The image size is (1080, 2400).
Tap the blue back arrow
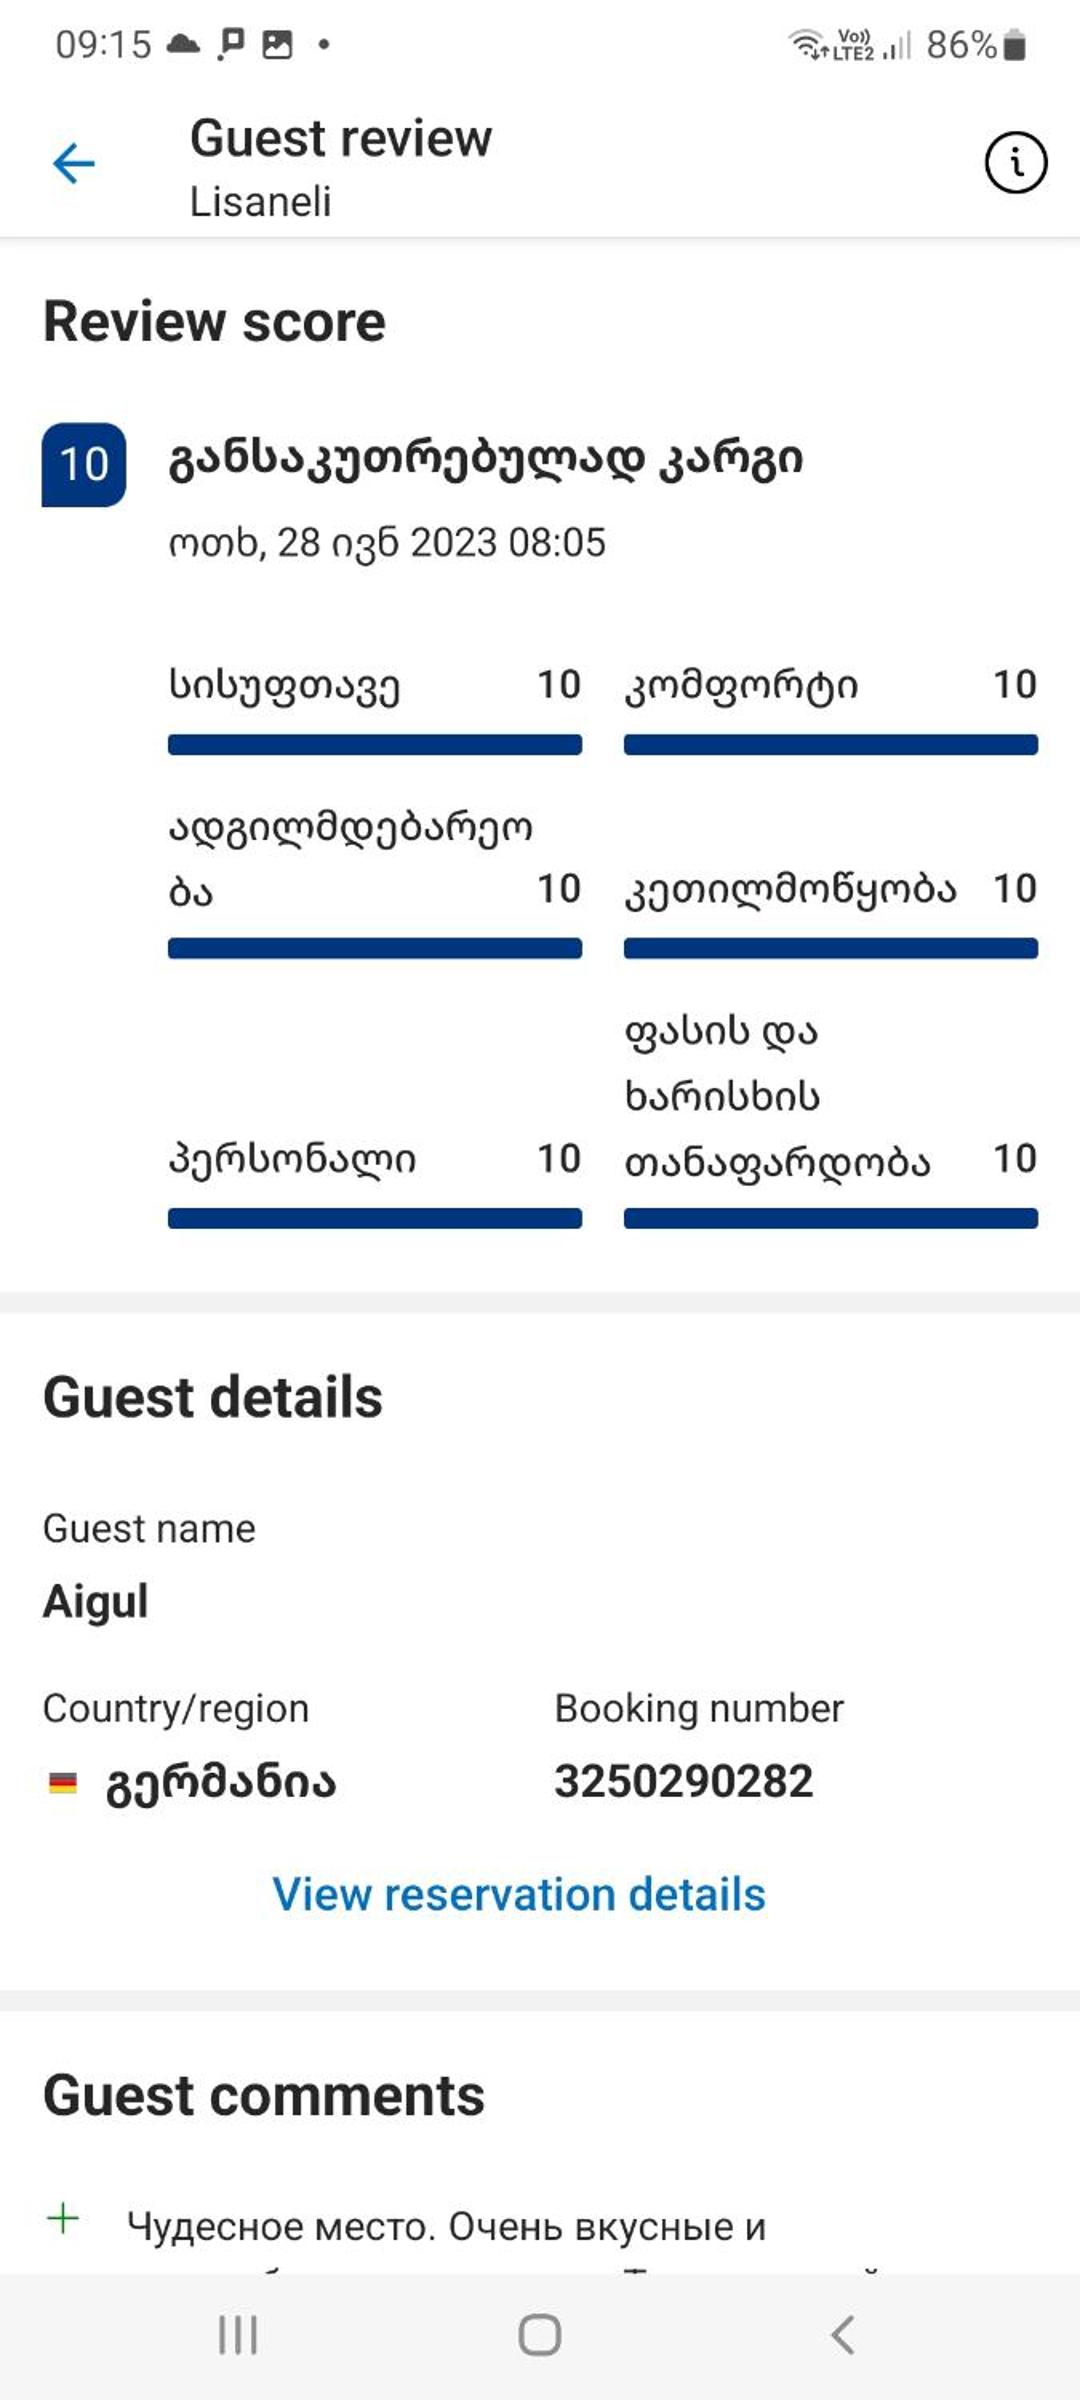pos(74,163)
